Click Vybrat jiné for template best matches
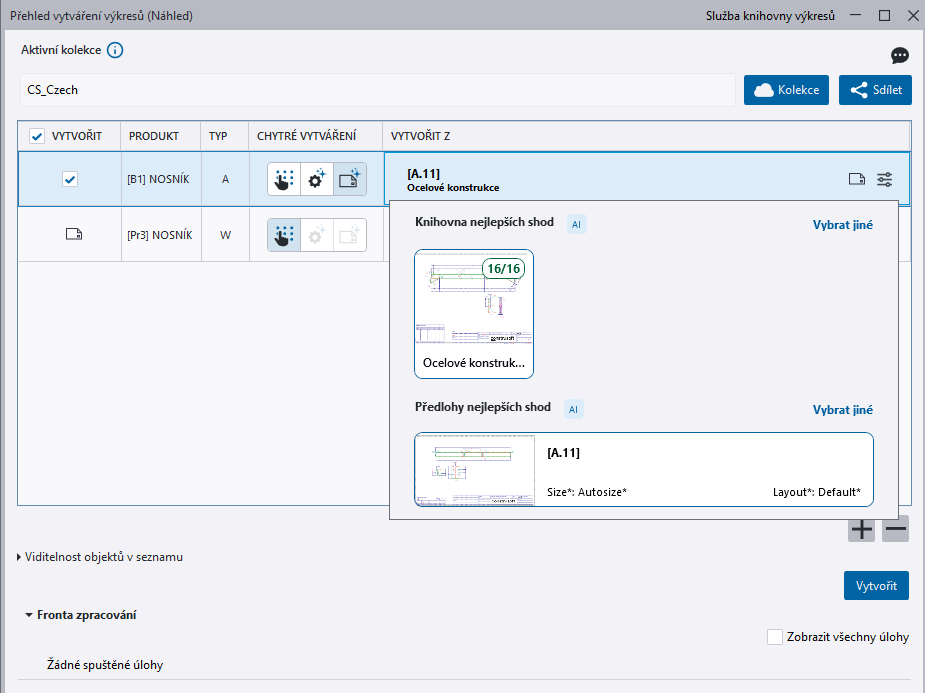 (842, 410)
